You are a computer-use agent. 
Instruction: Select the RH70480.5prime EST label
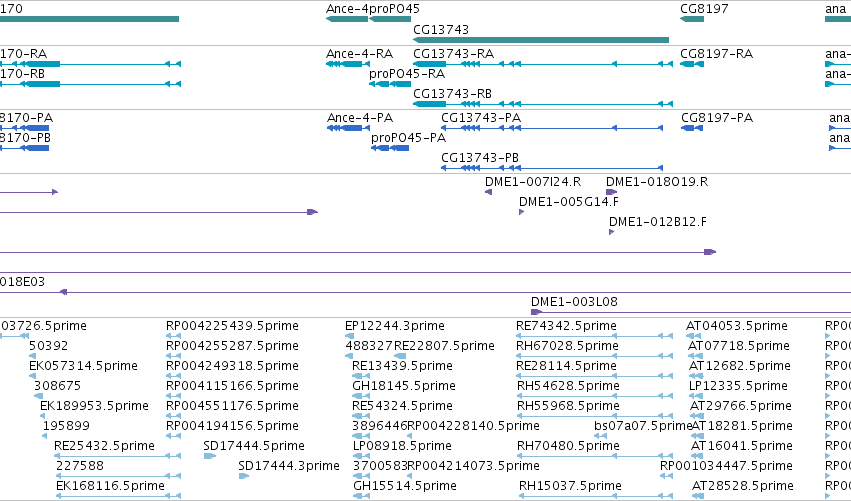click(x=568, y=446)
